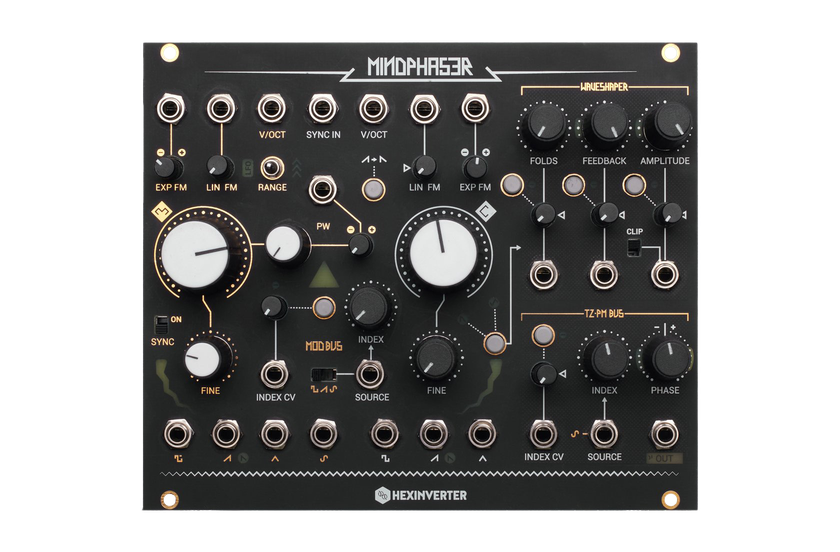The width and height of the screenshot is (840, 552).
Task: Click the jack below the CLIP switch
Action: point(664,272)
